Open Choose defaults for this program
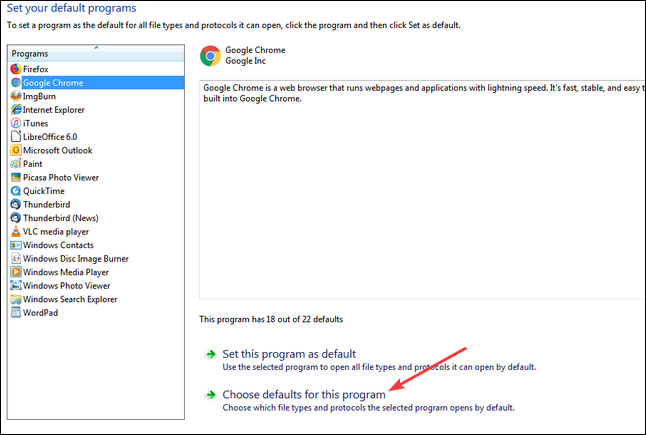This screenshot has width=646, height=435. tap(304, 395)
